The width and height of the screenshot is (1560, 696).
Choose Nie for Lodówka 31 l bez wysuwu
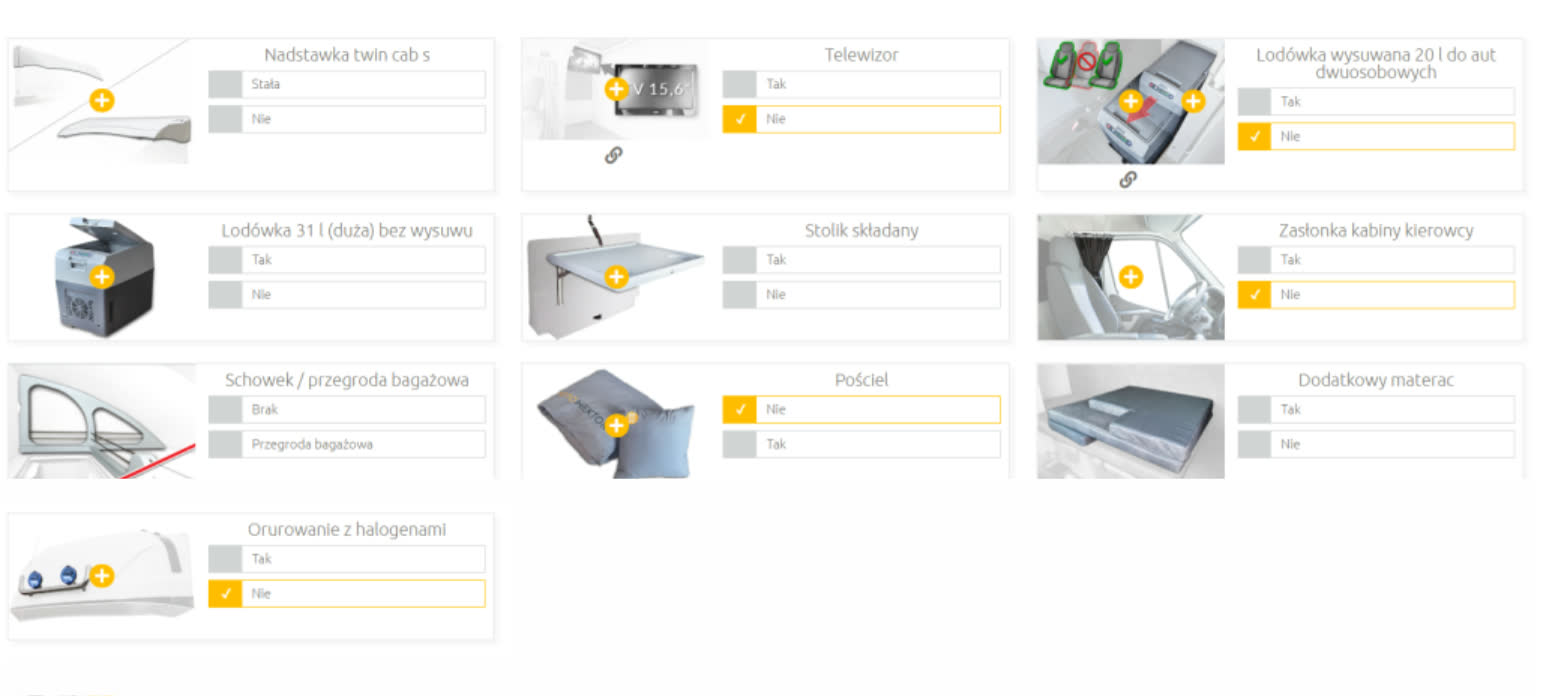347,295
